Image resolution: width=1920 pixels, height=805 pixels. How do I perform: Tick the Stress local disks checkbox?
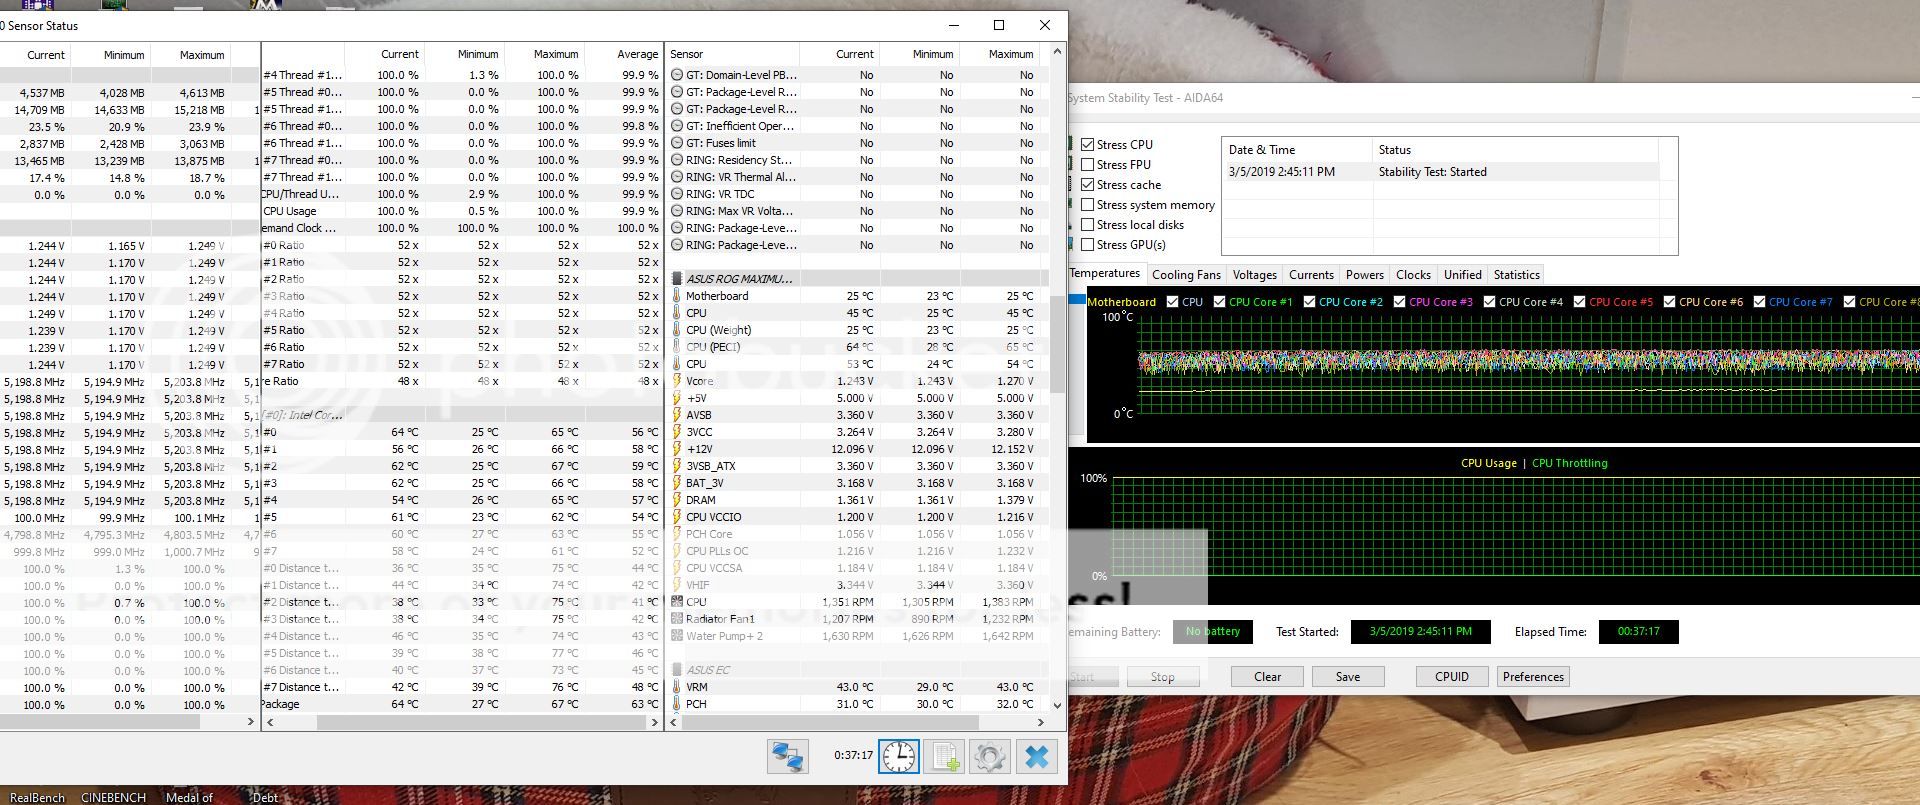[1087, 225]
